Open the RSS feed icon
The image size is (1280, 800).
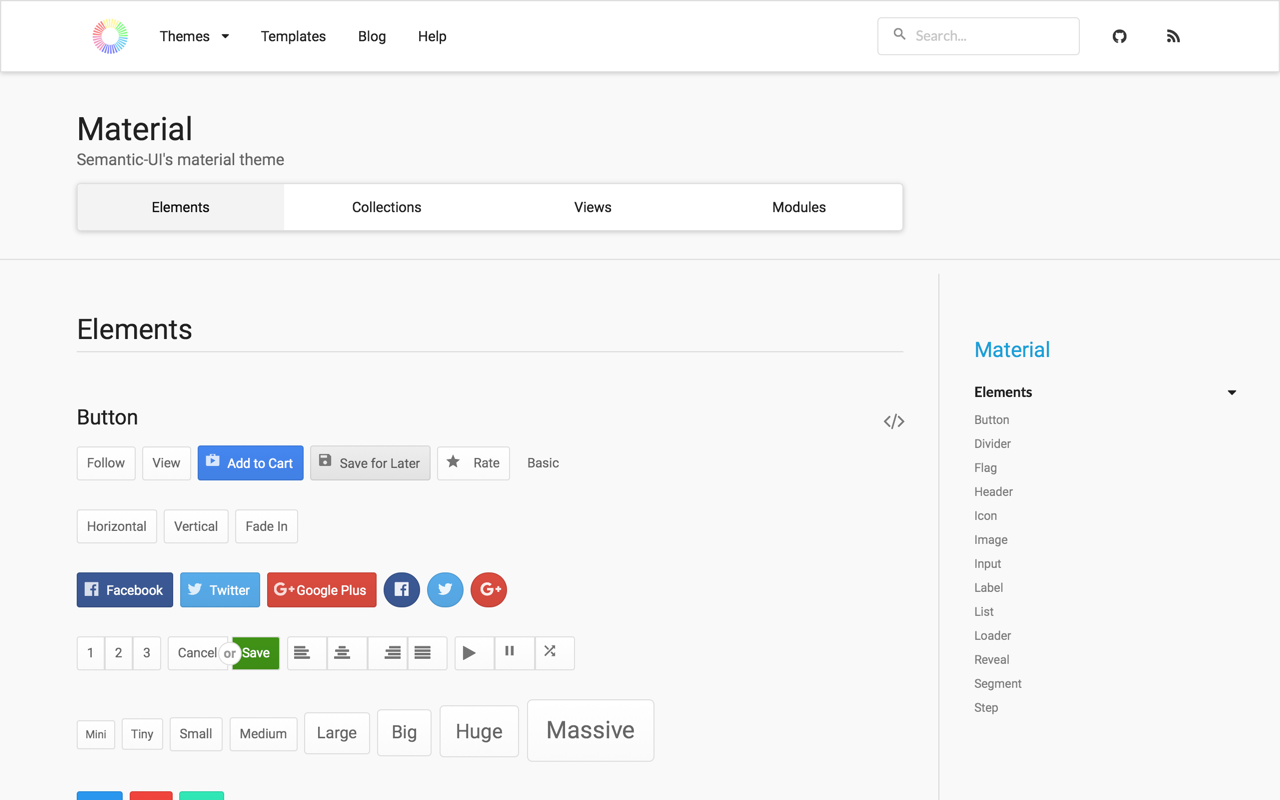point(1173,36)
